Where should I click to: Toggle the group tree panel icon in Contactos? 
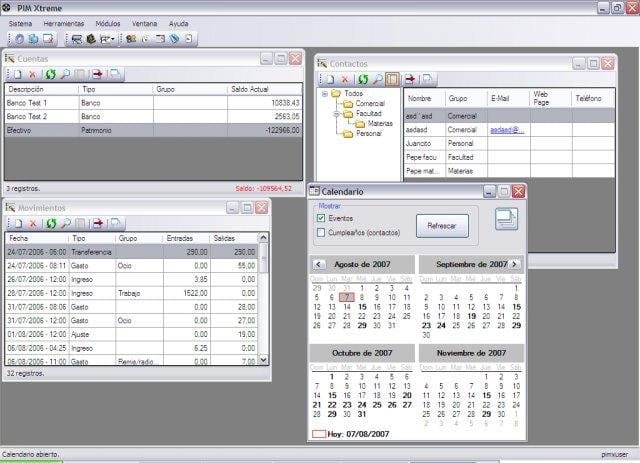click(392, 79)
